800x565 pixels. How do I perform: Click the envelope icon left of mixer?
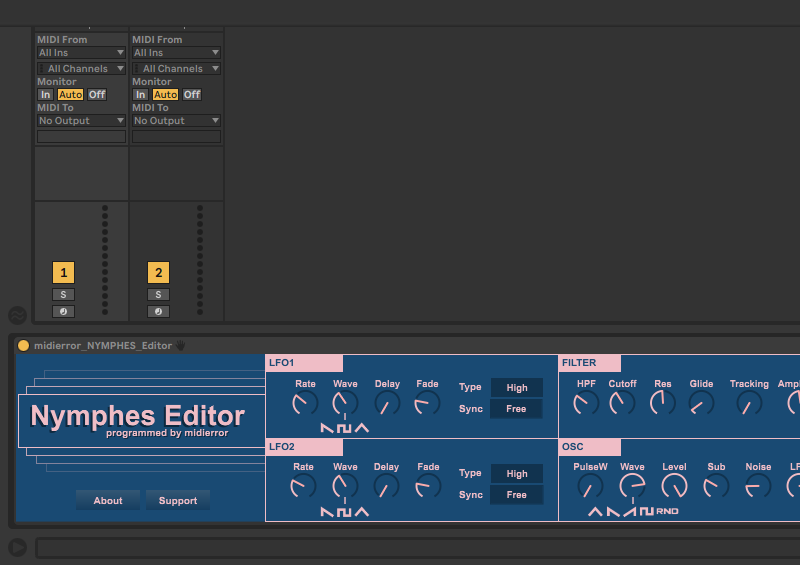pos(17,315)
